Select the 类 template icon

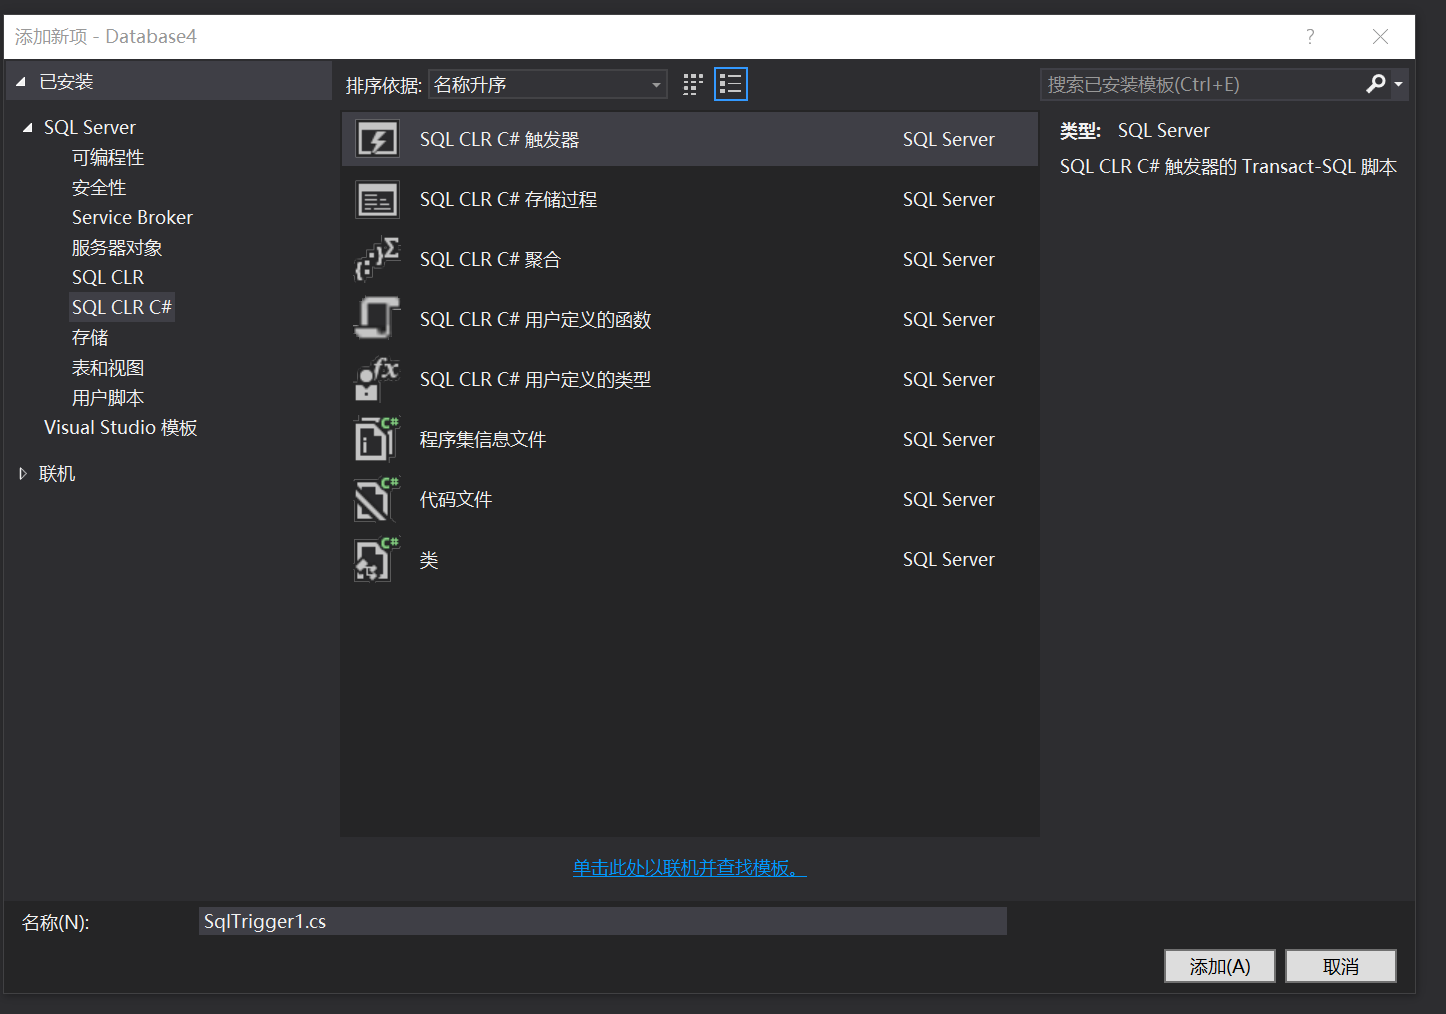tap(377, 559)
